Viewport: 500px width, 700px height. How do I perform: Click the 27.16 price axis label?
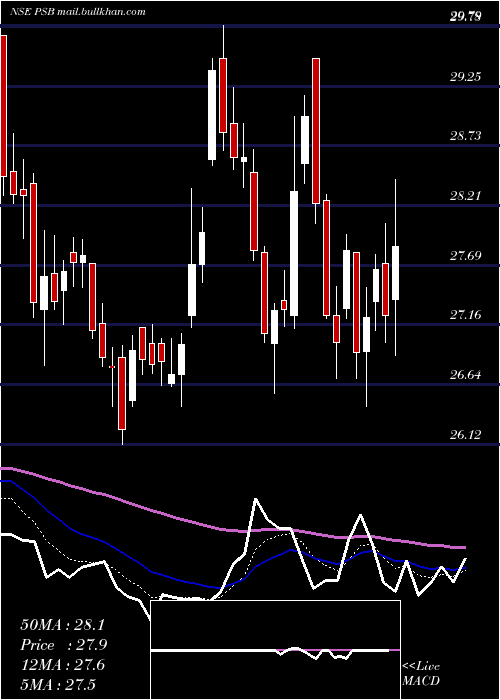466,315
